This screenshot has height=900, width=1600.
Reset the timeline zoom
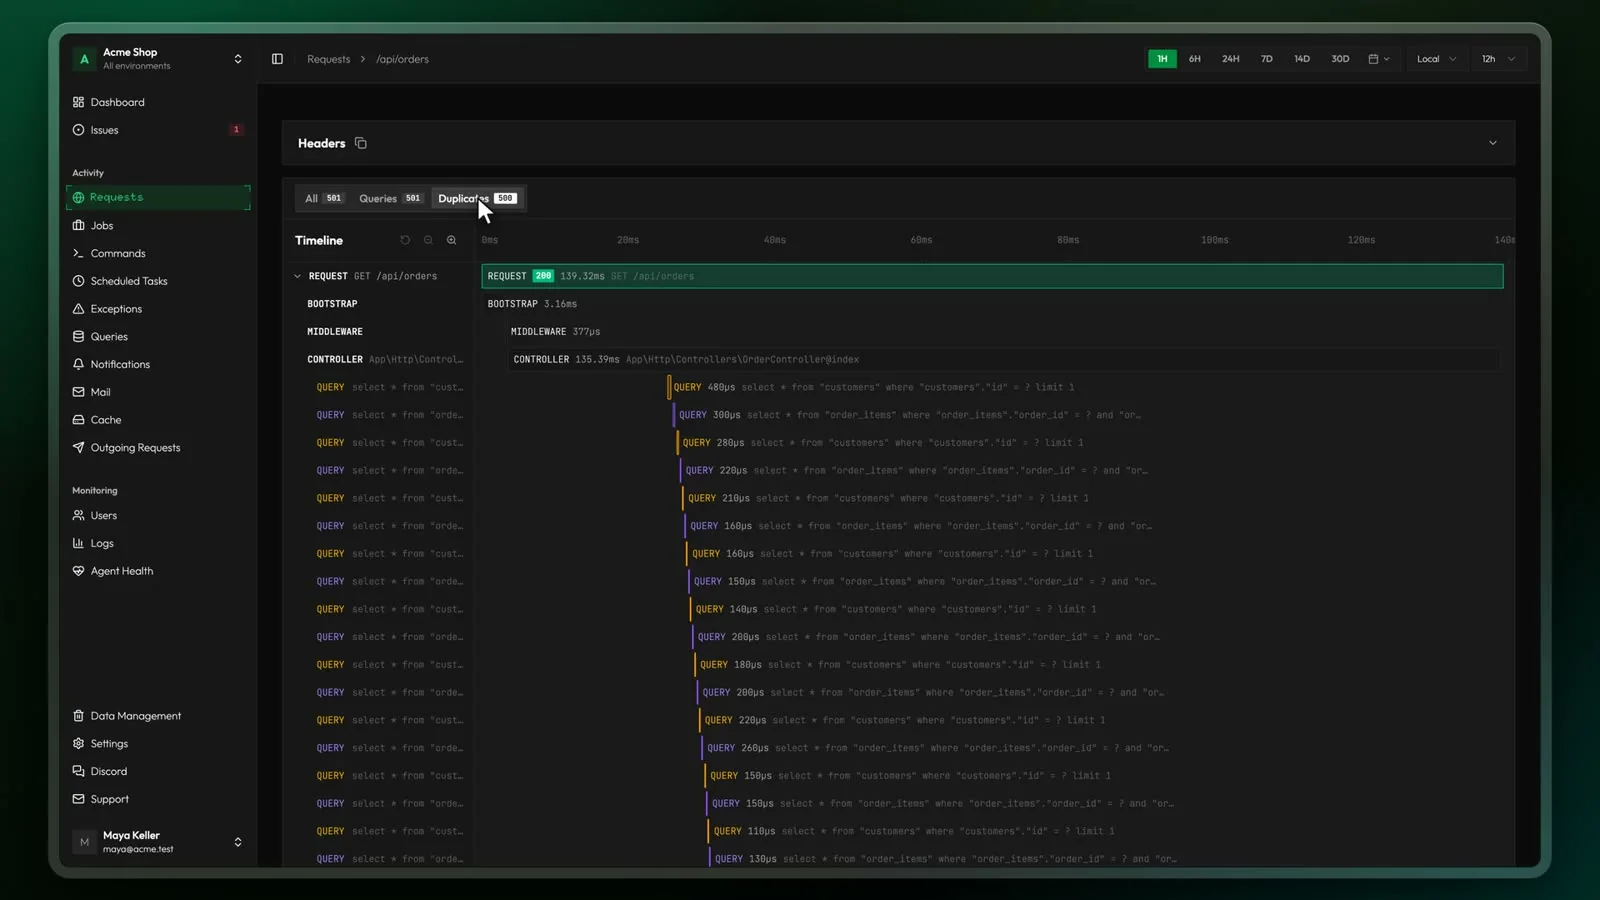[405, 240]
